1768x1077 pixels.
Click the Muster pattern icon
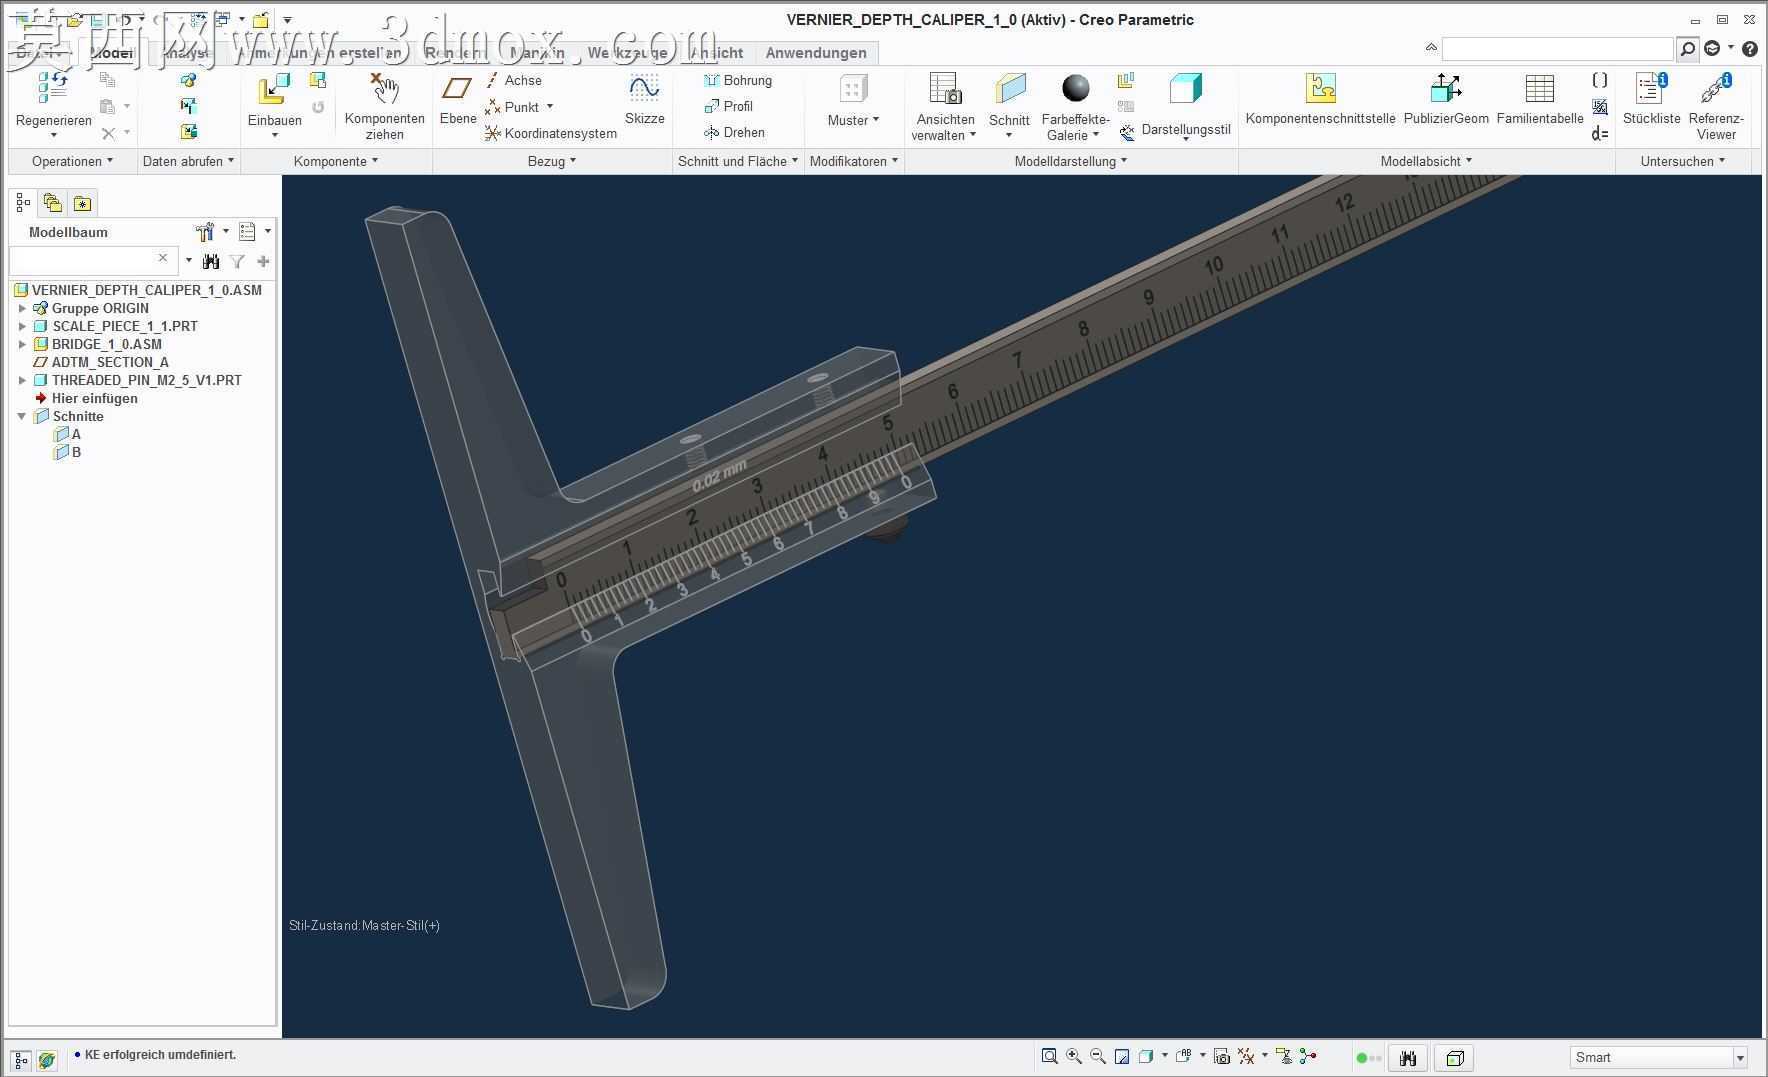tap(853, 89)
